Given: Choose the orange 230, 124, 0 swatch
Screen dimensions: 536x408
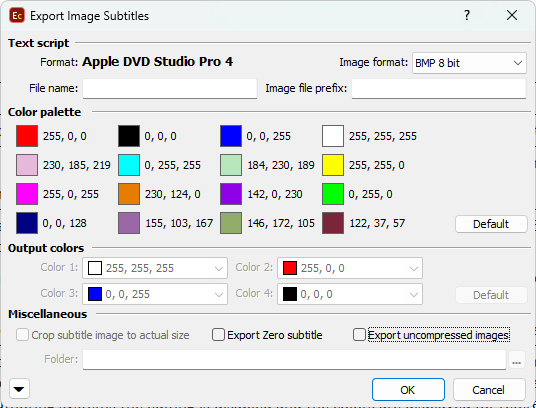Looking at the screenshot, I should [x=129, y=194].
